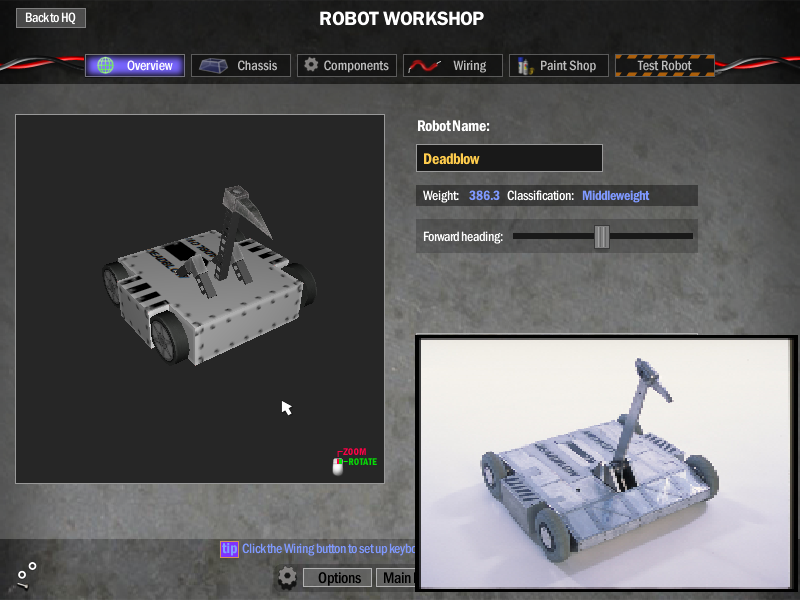The image size is (800, 600).
Task: Click the paint cans icon for Paint Shop
Action: [x=524, y=66]
